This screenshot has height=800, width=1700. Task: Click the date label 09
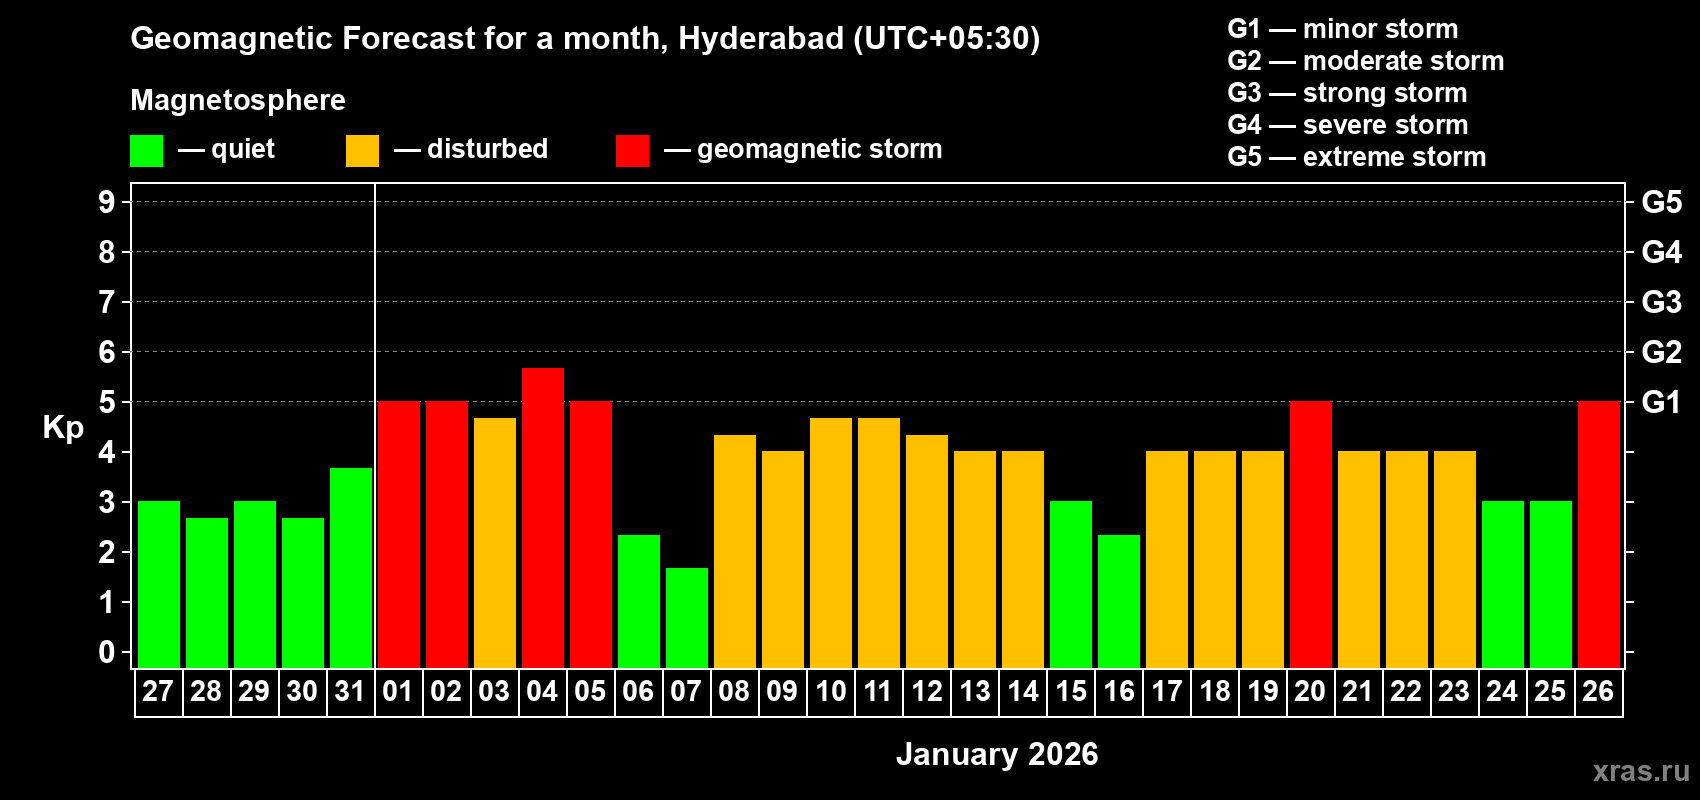(782, 691)
